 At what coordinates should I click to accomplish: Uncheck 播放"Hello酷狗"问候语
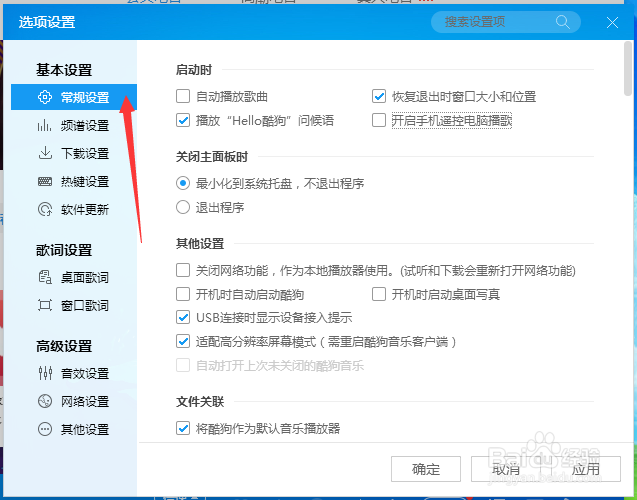(x=183, y=120)
